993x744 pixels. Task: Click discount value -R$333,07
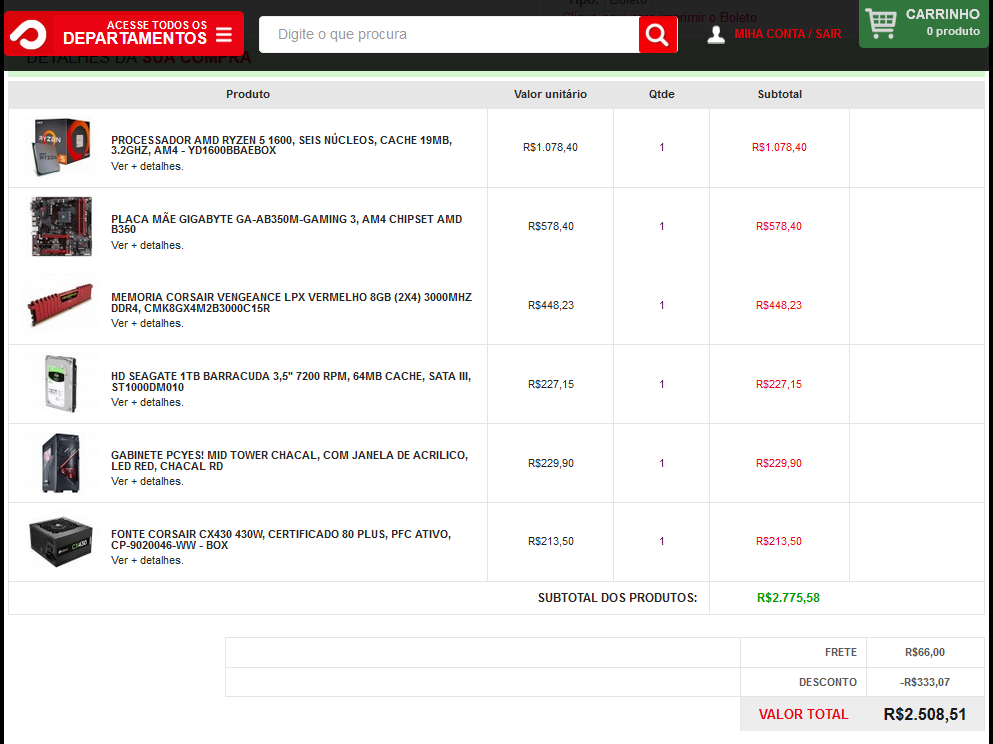pyautogui.click(x=925, y=682)
